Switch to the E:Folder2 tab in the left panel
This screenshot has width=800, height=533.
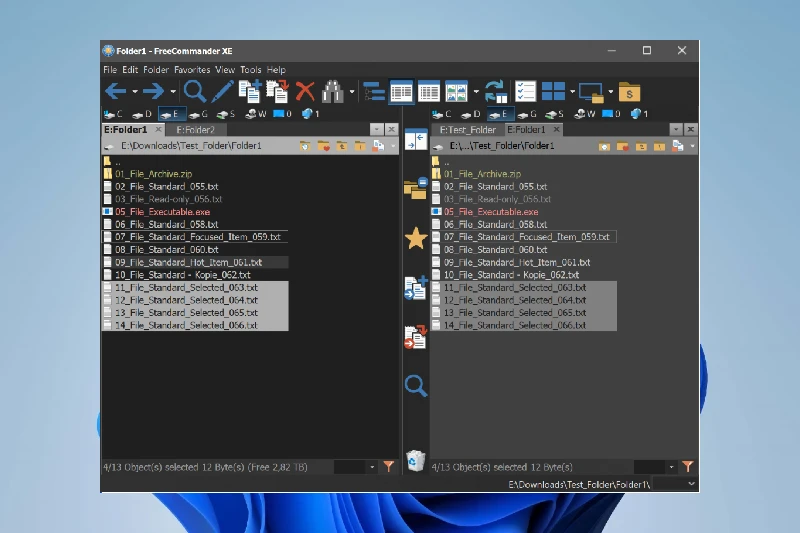(x=195, y=130)
